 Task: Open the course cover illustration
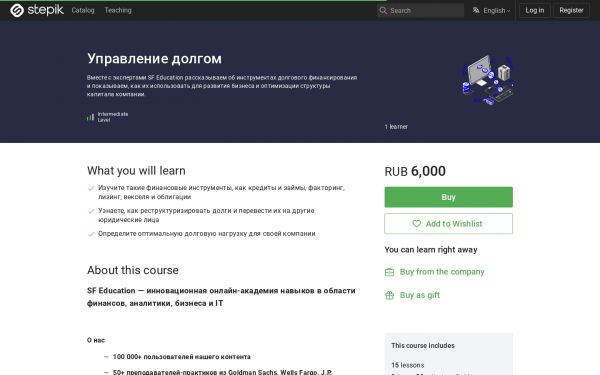488,80
